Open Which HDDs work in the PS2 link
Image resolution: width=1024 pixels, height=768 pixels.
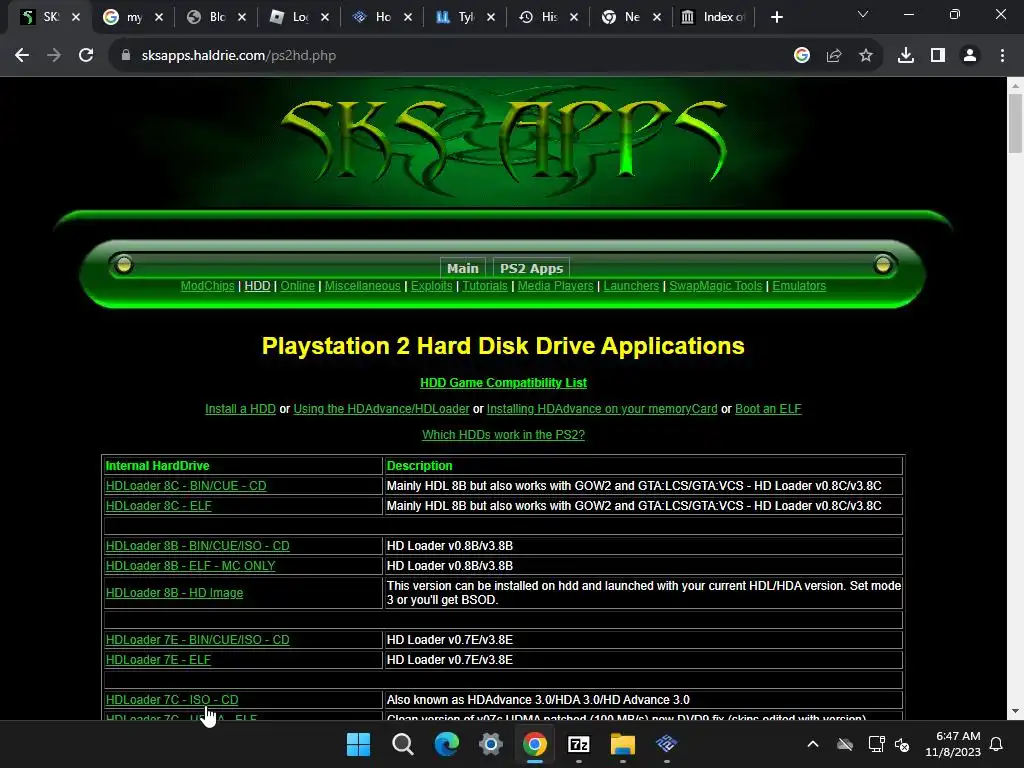tap(504, 435)
